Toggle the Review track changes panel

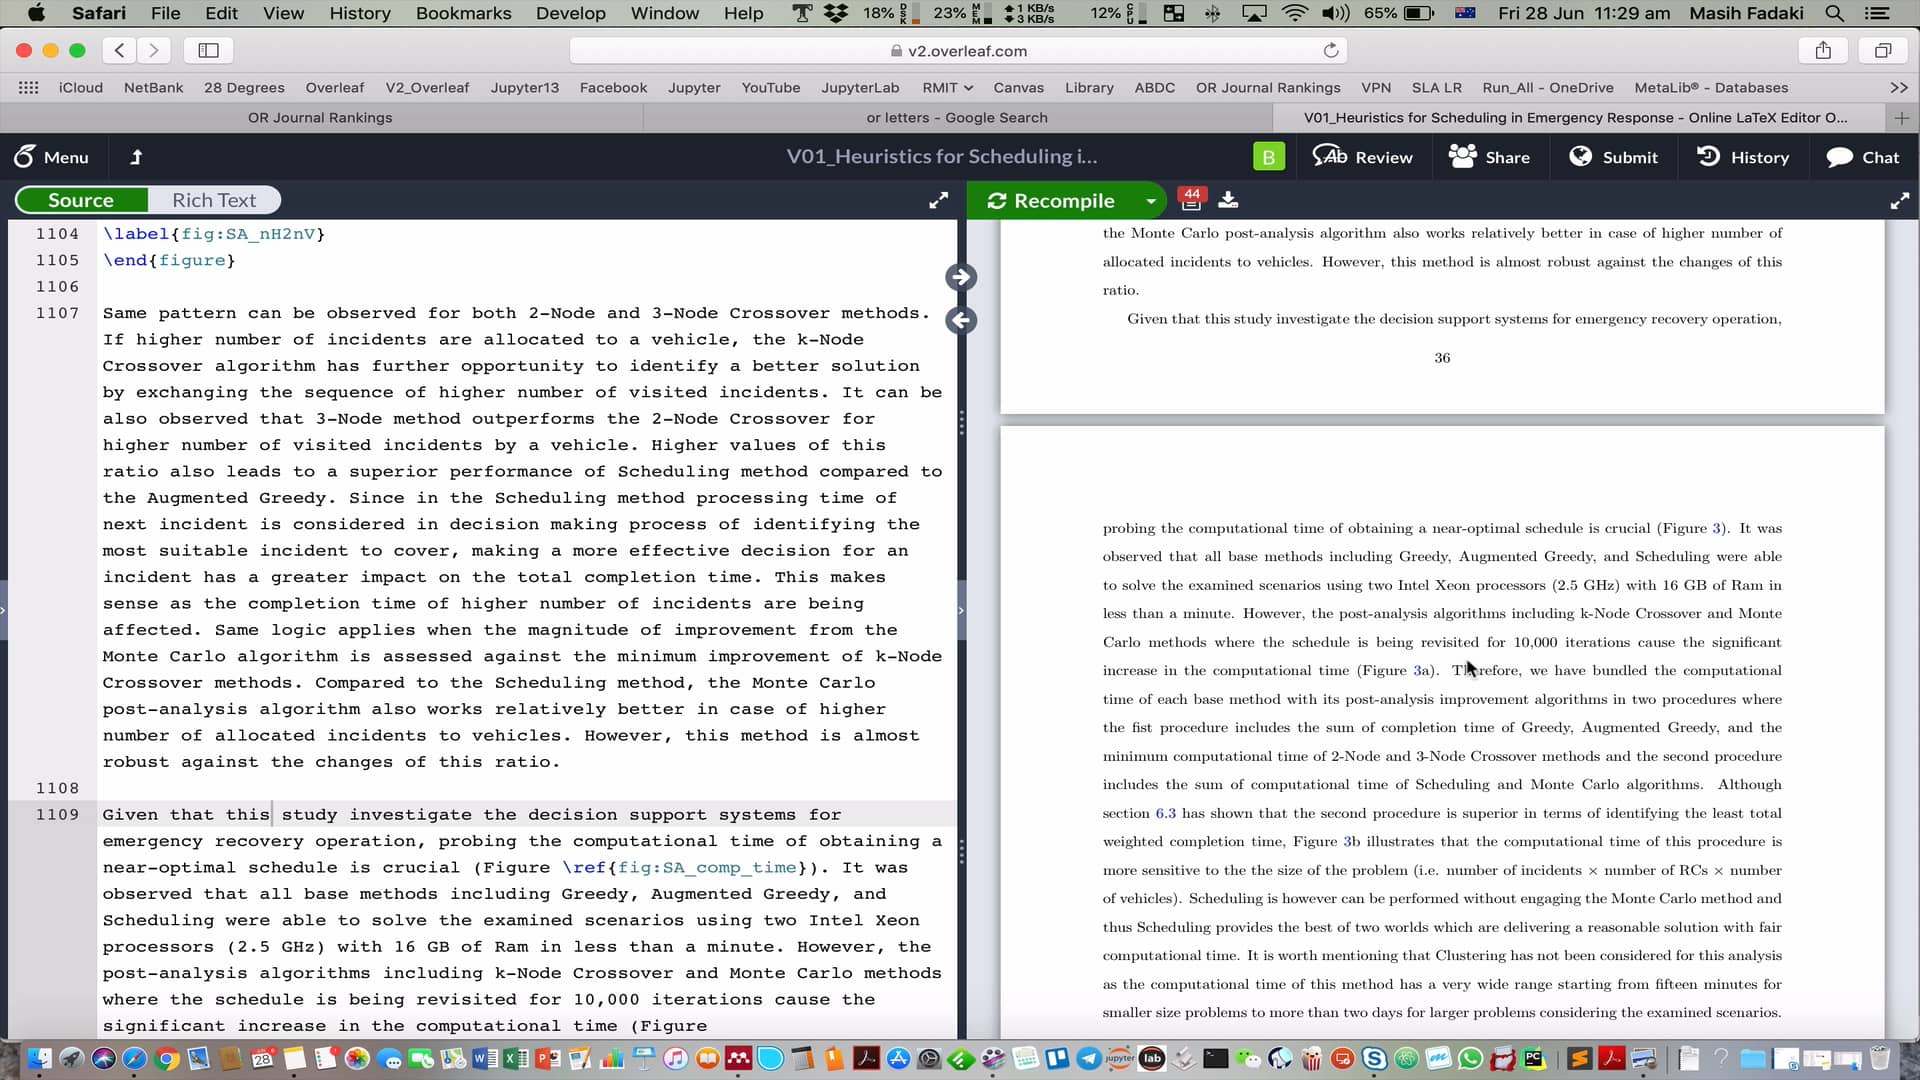point(1362,157)
